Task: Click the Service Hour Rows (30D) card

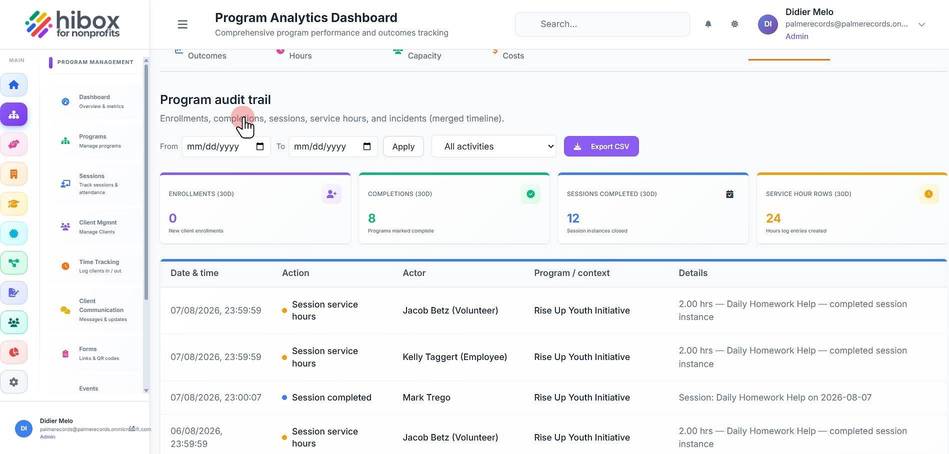Action: pos(852,208)
